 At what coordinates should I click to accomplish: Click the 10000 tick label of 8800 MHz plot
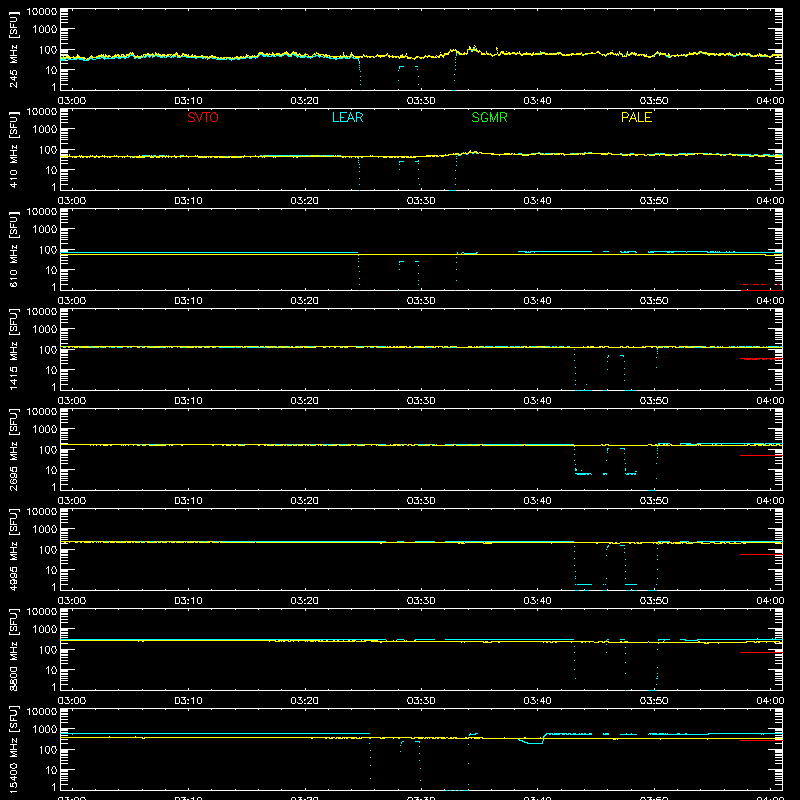42,612
